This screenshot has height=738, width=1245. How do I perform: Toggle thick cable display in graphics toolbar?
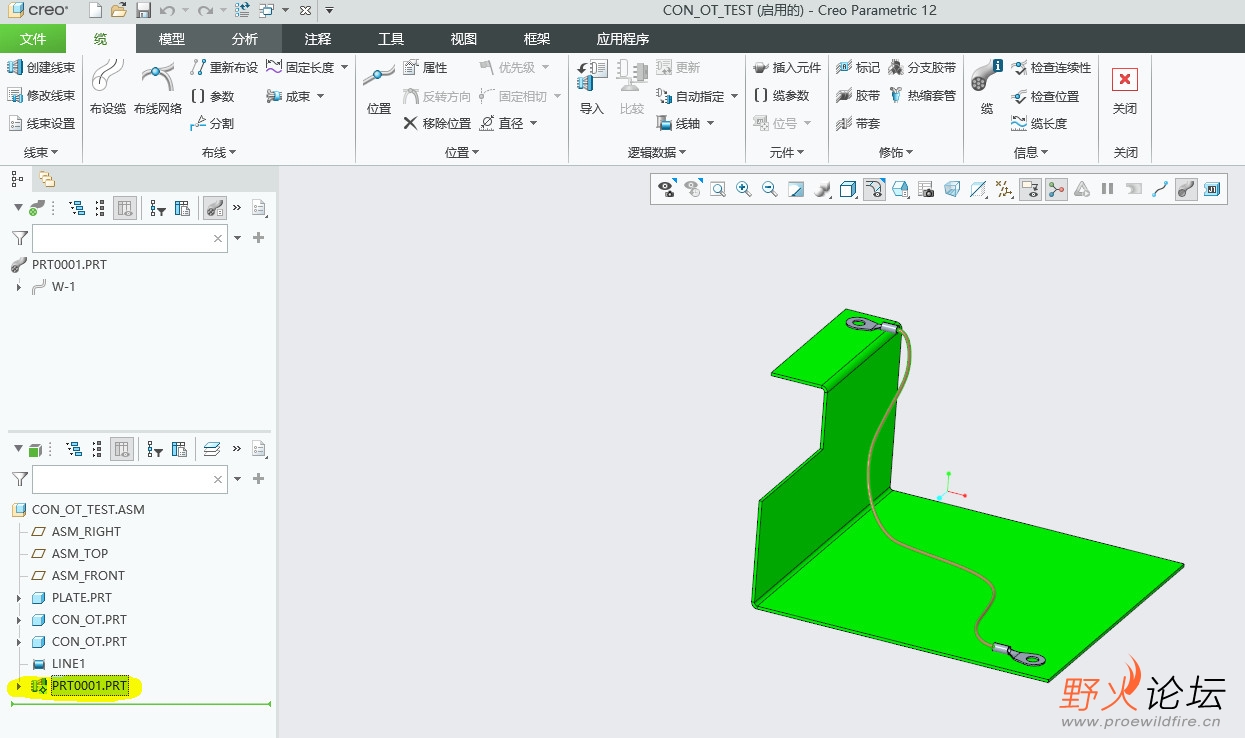point(1186,188)
